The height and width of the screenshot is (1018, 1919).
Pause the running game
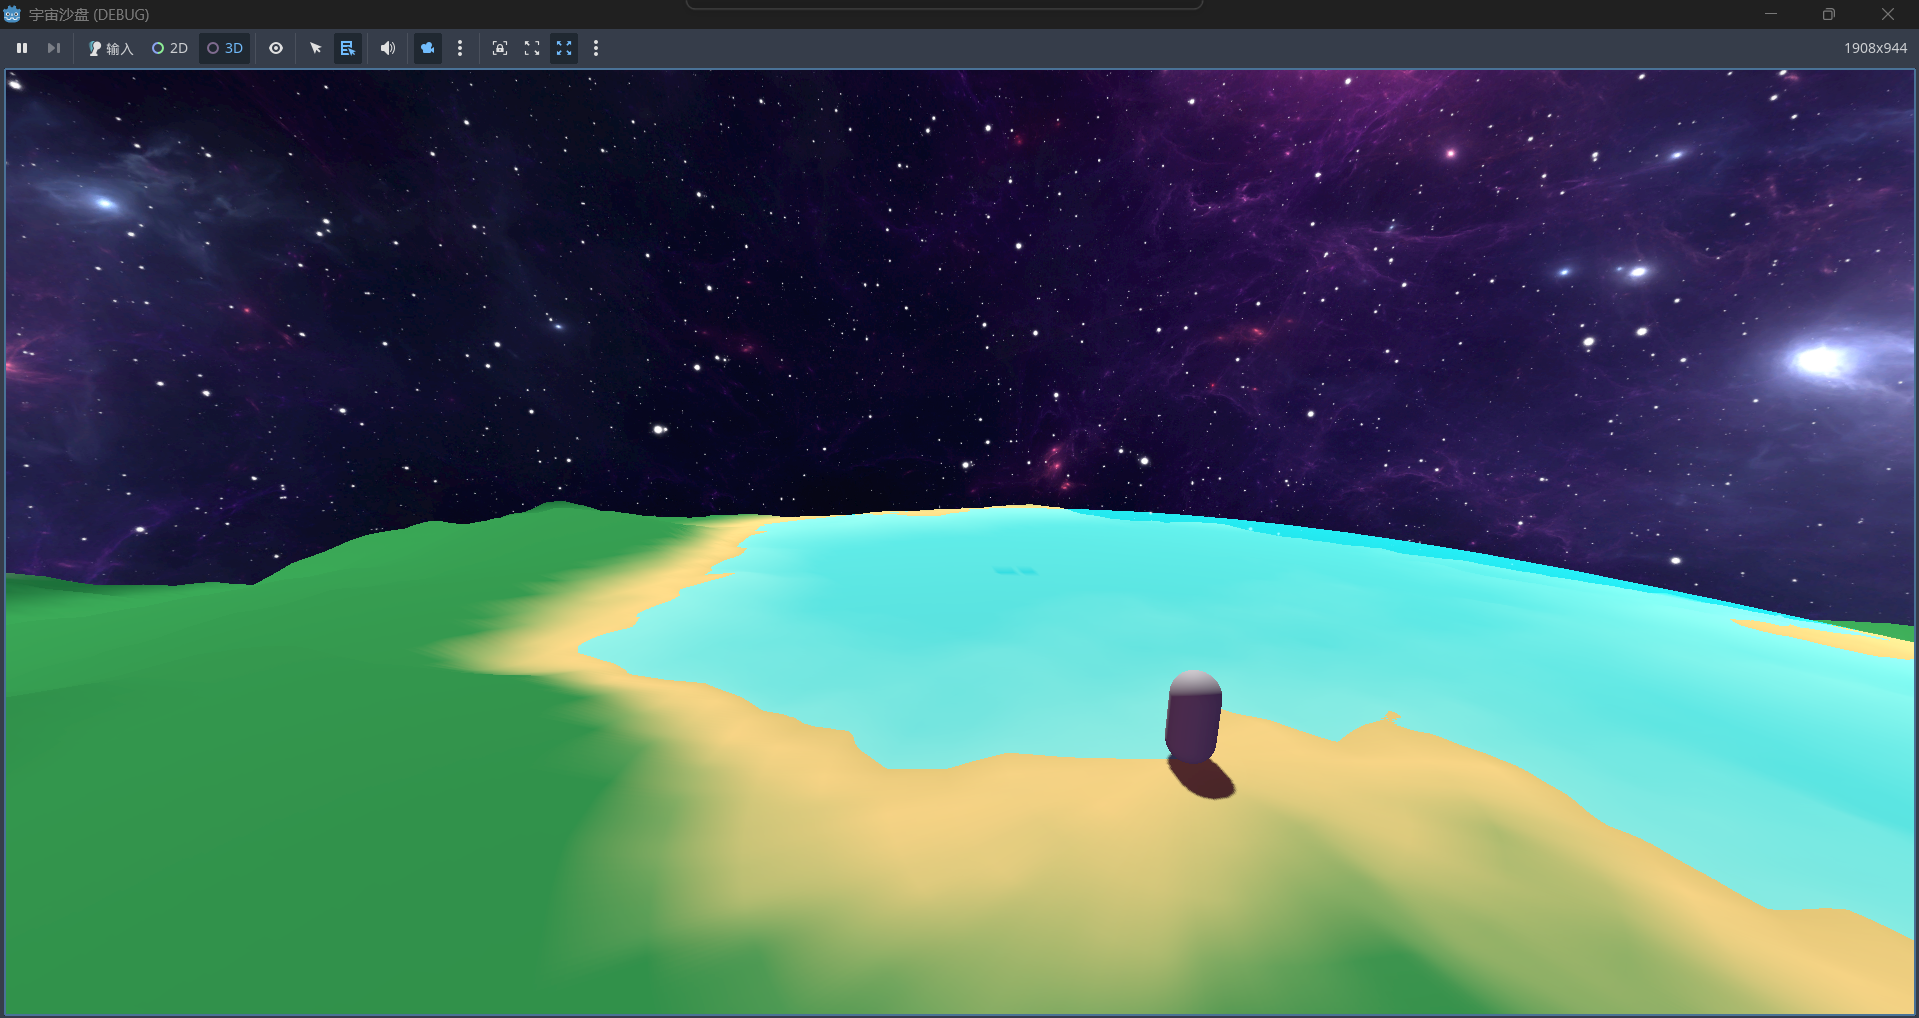pos(22,48)
